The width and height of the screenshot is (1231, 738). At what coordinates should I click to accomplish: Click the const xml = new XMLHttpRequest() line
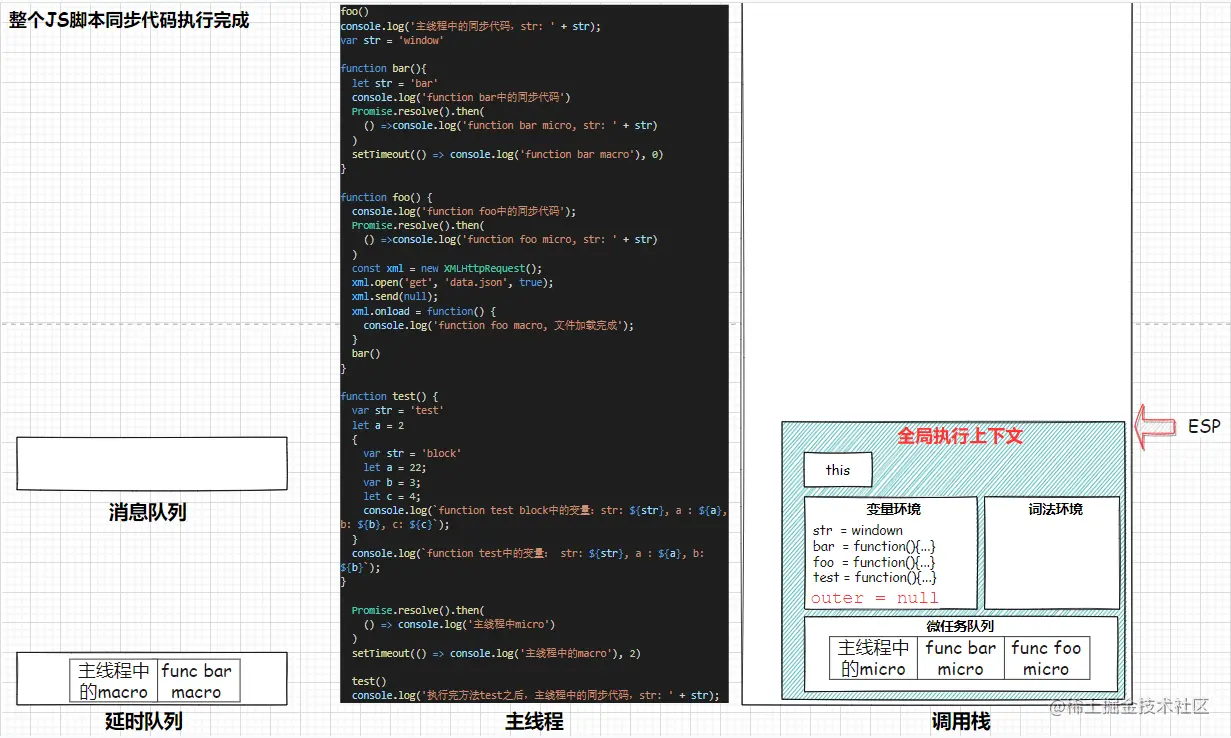click(447, 268)
